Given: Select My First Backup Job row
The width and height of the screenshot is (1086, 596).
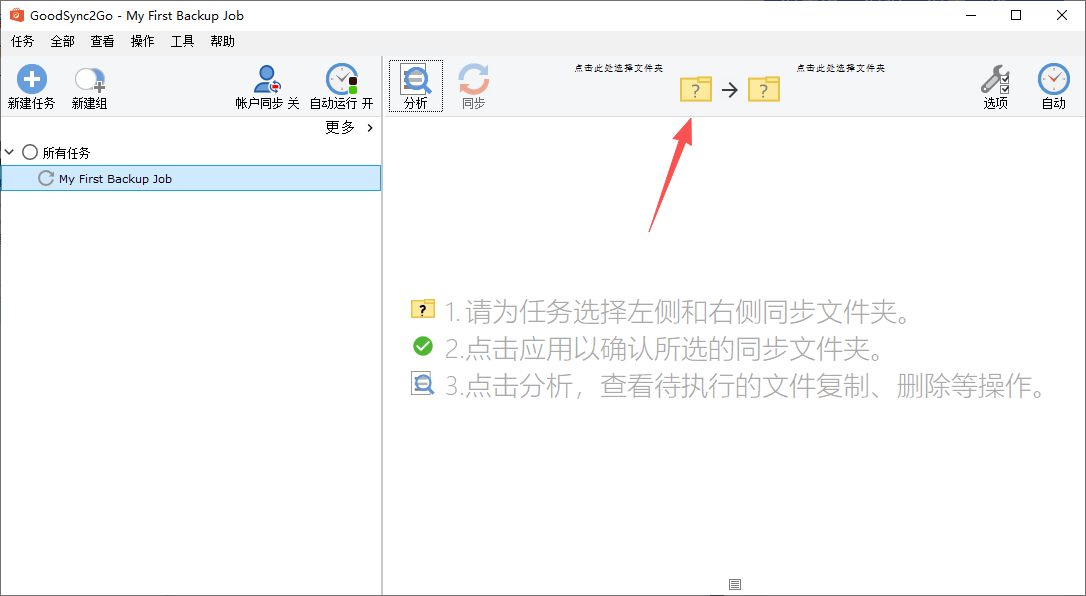Looking at the screenshot, I should 191,178.
